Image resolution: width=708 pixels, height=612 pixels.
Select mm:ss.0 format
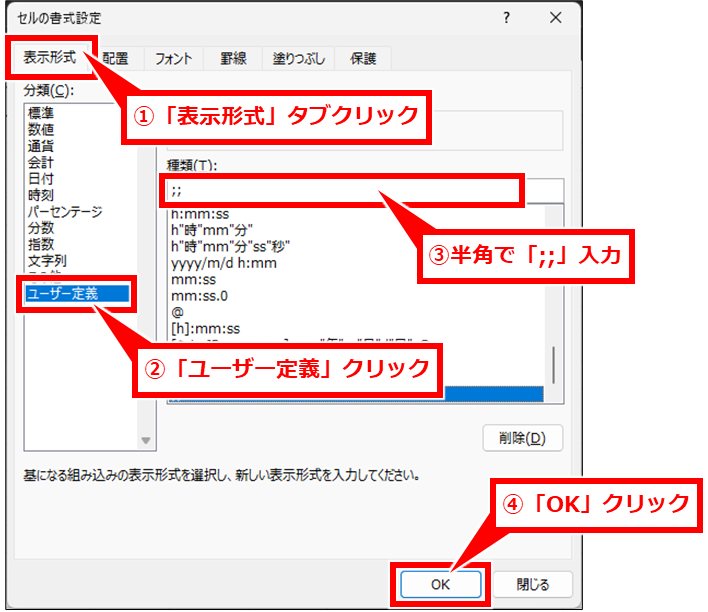click(x=199, y=296)
